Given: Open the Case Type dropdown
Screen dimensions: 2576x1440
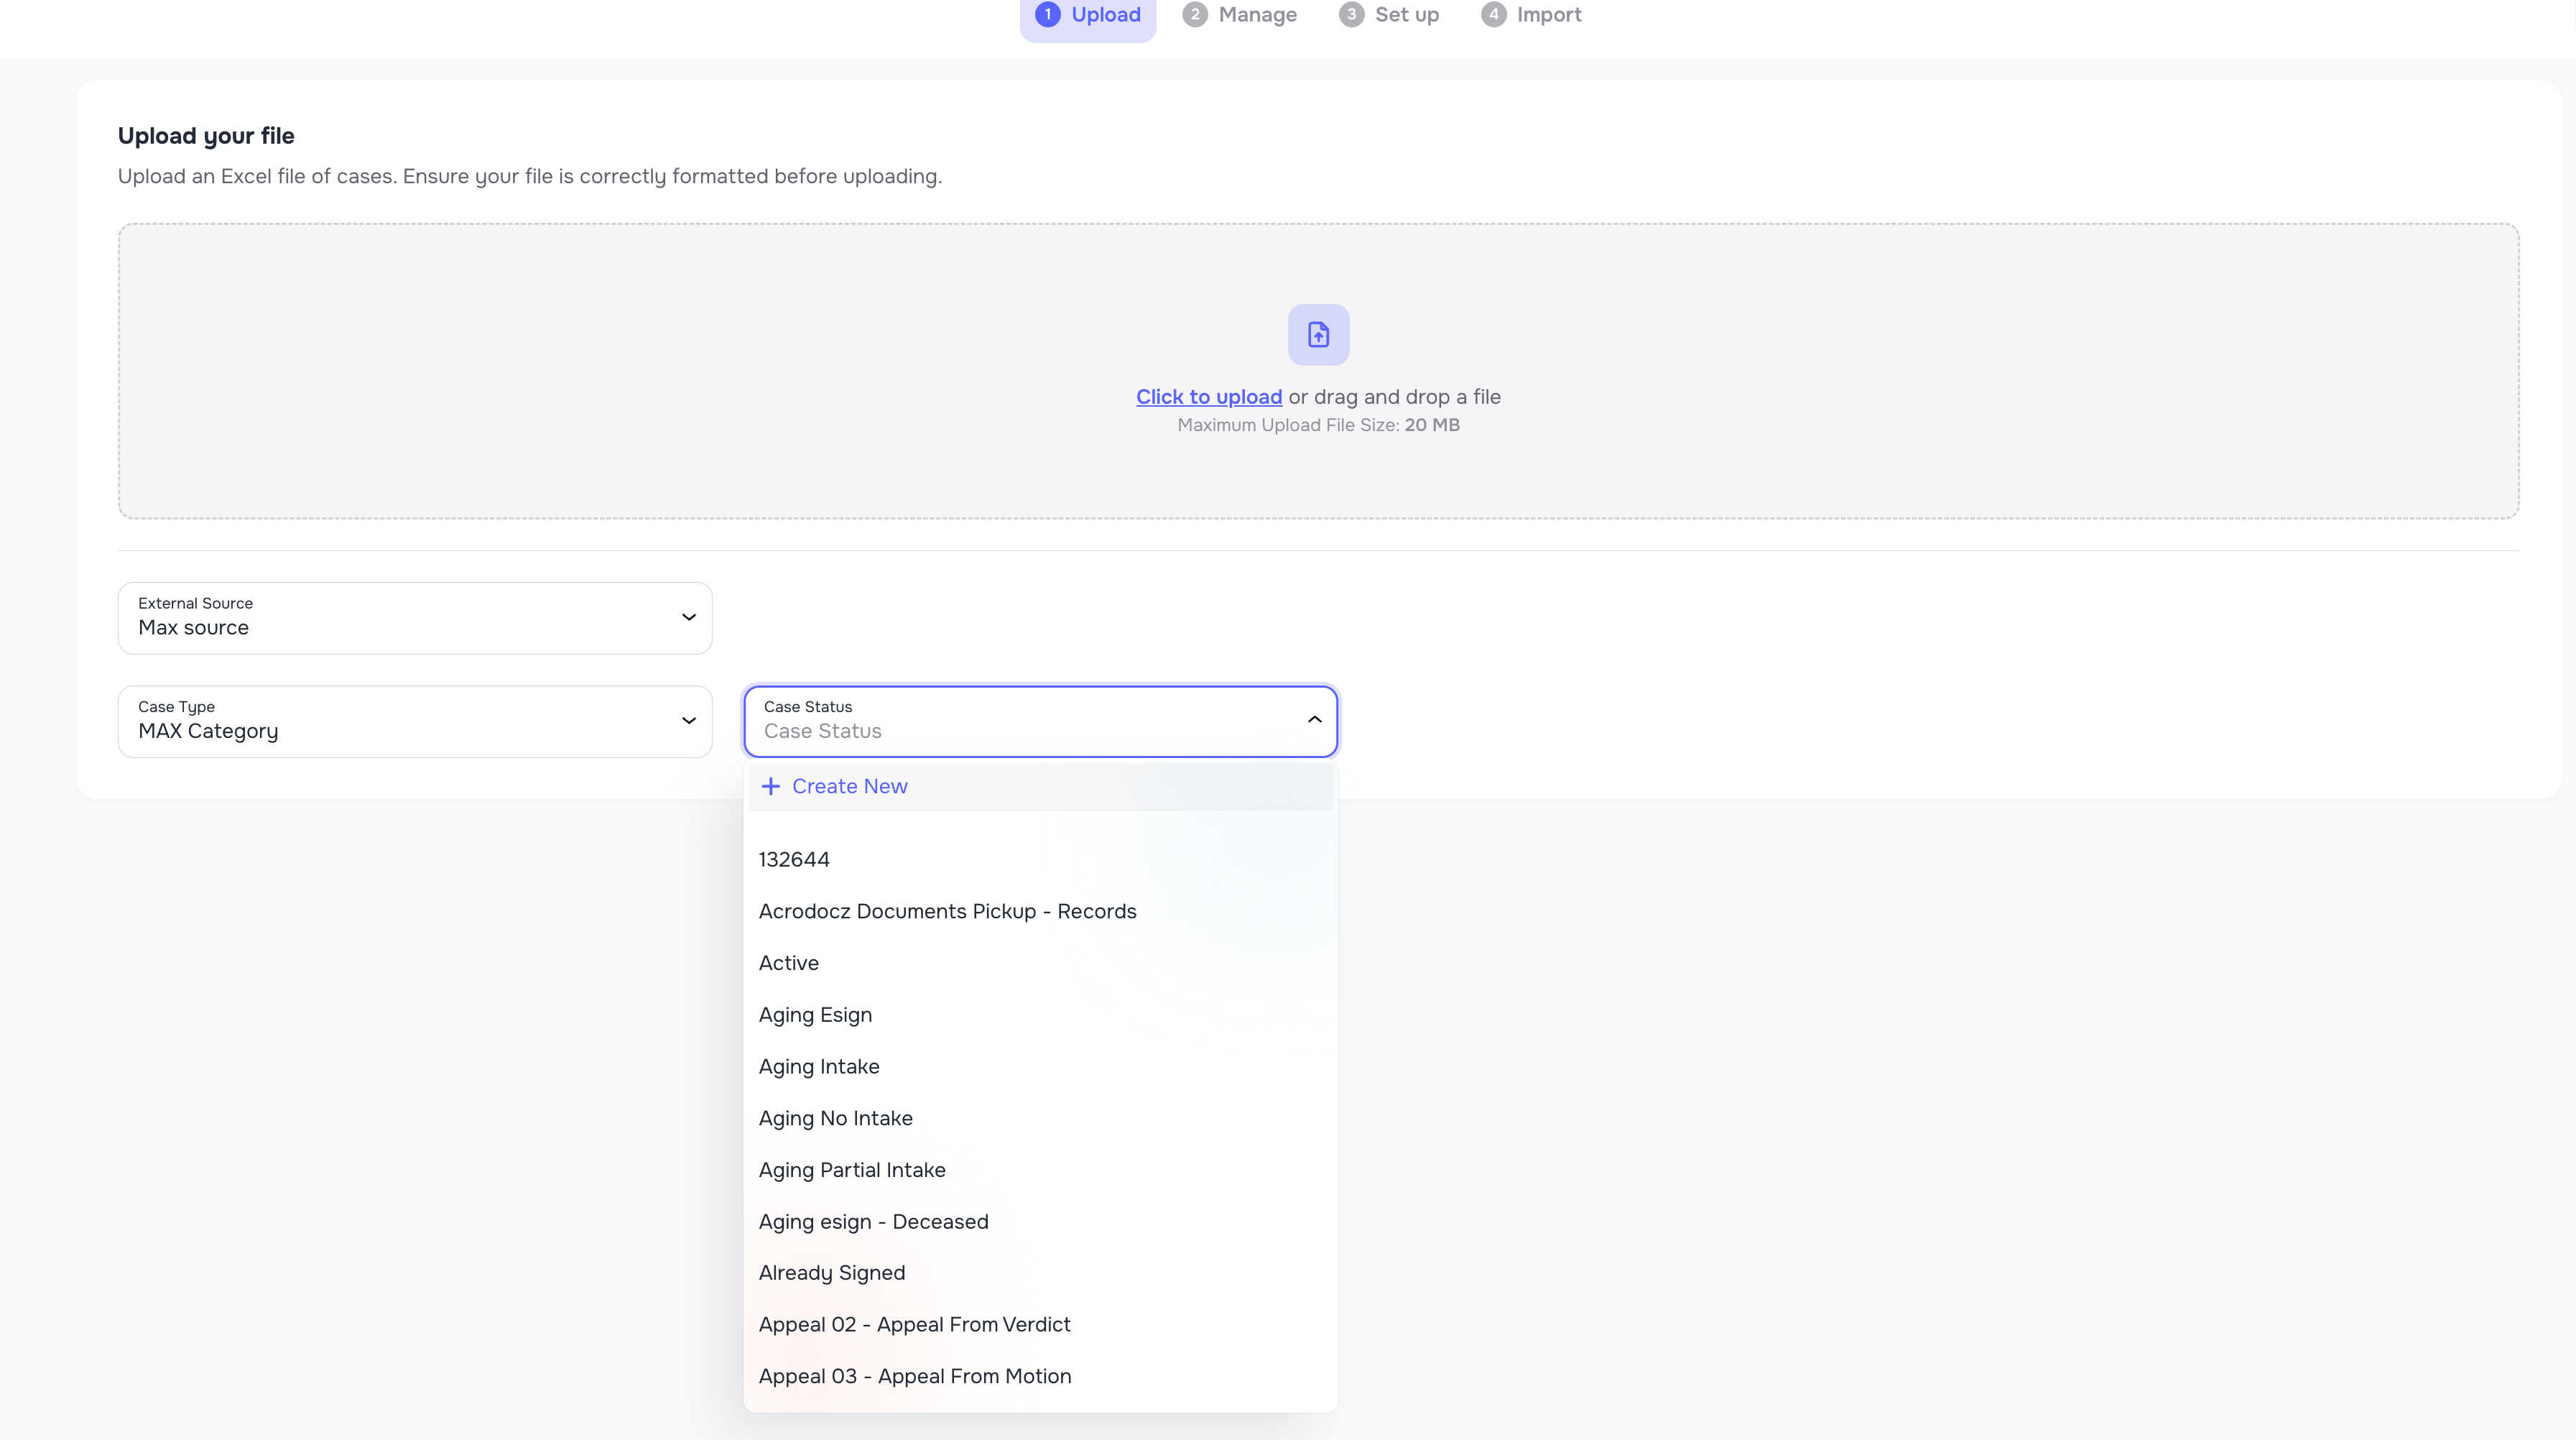Looking at the screenshot, I should pyautogui.click(x=688, y=720).
